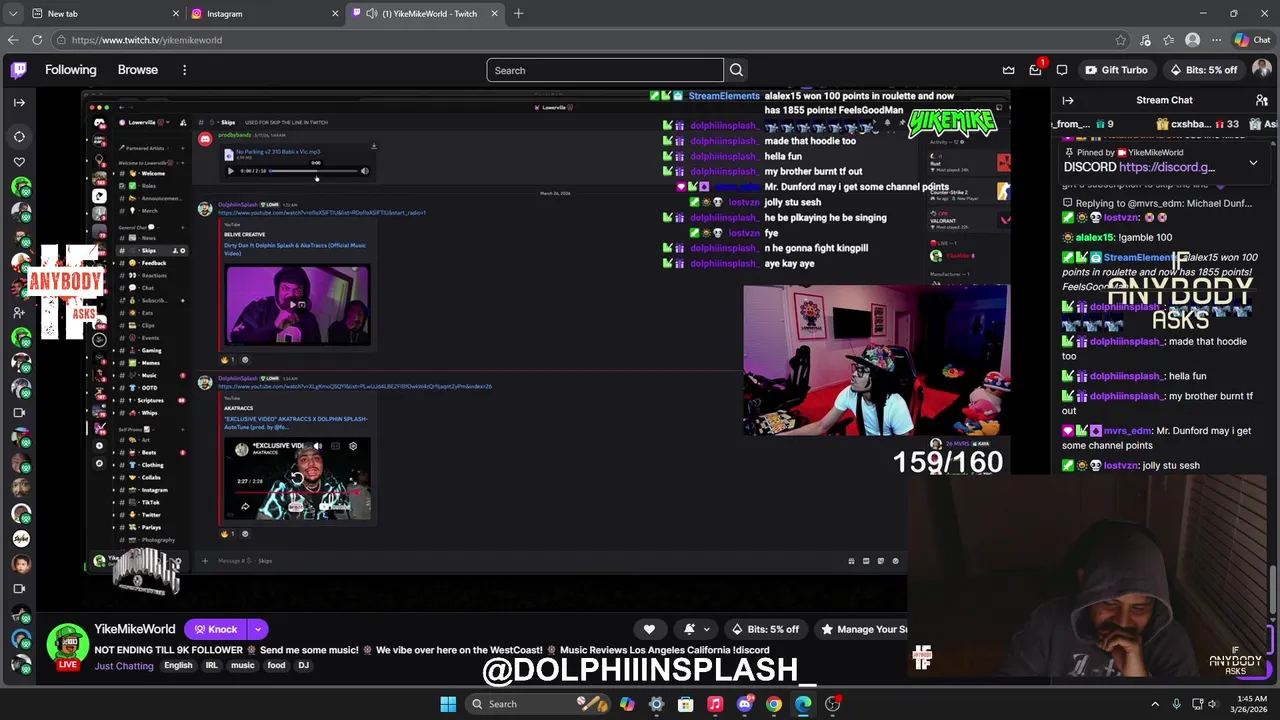Select the English stream tag
Viewport: 1280px width, 720px height.
click(178, 666)
